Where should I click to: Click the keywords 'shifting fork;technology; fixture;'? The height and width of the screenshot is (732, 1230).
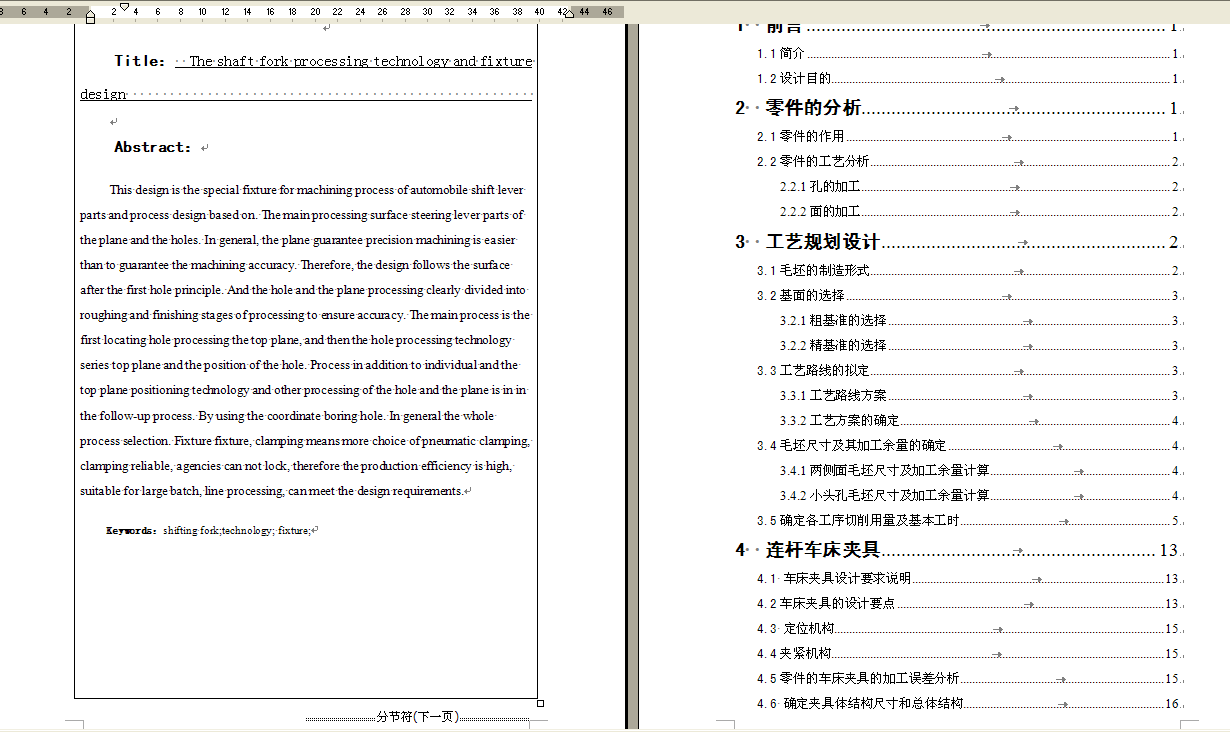(x=237, y=531)
